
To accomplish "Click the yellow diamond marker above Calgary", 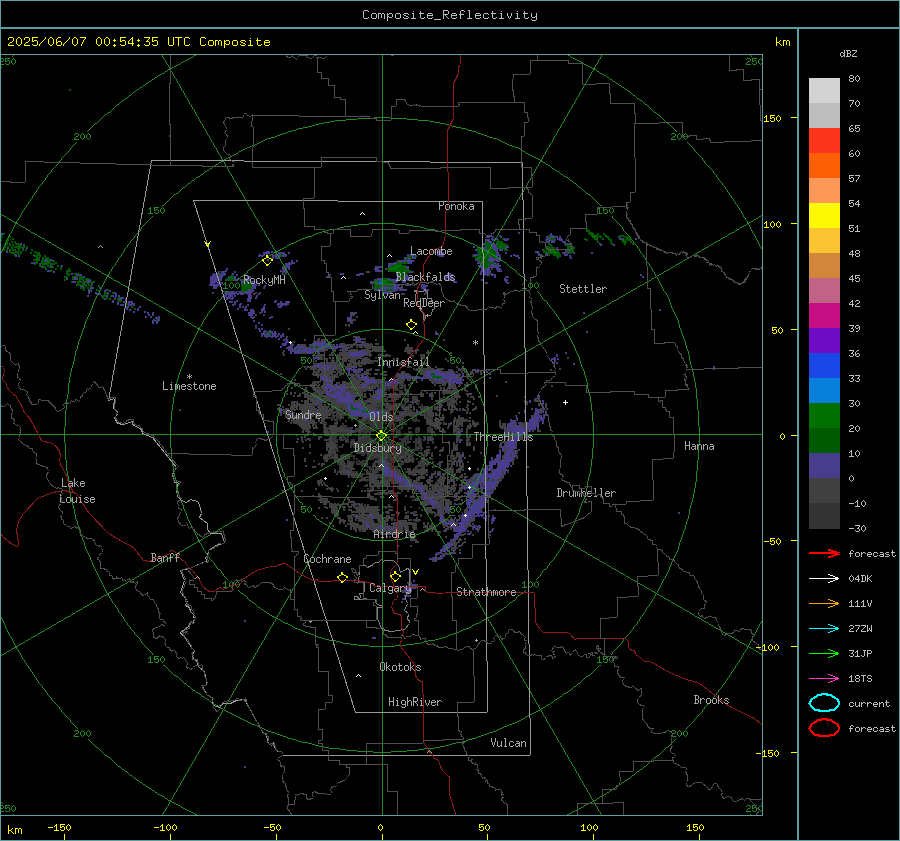I will coord(395,576).
